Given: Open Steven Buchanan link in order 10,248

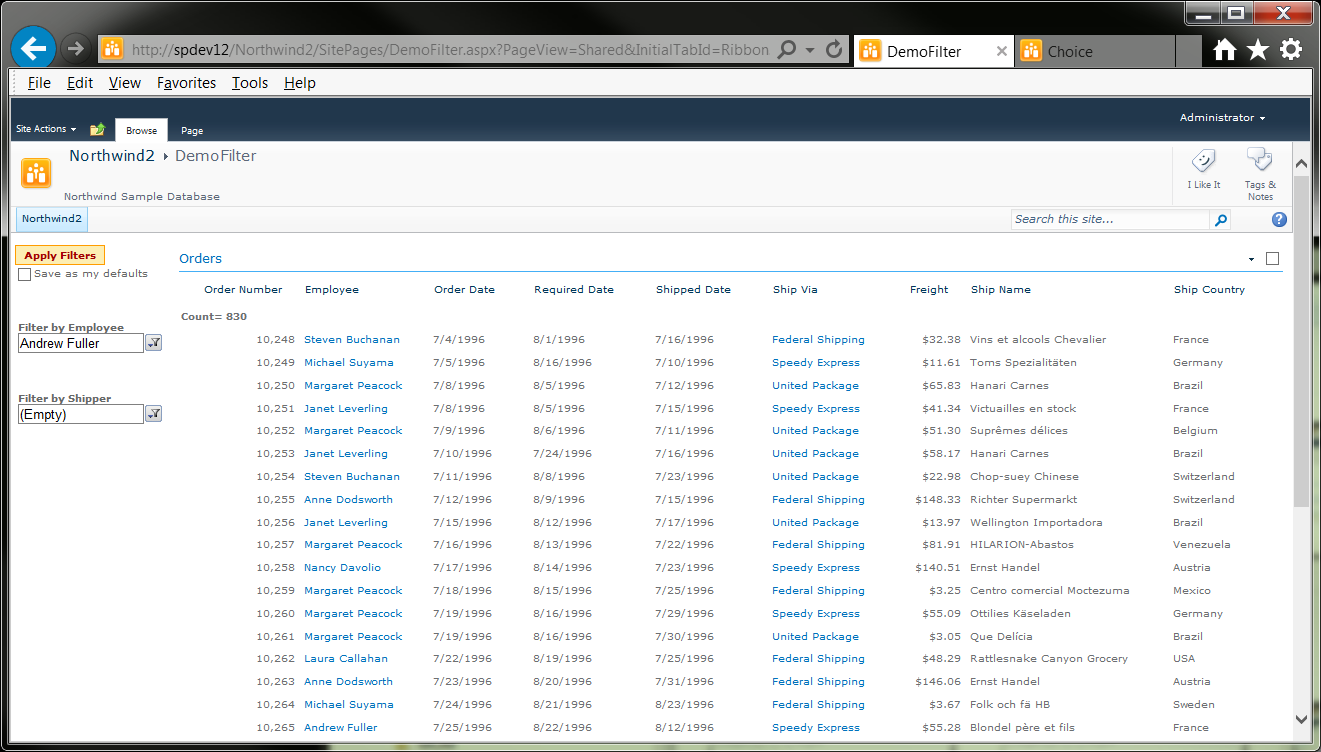Looking at the screenshot, I should pyautogui.click(x=352, y=340).
